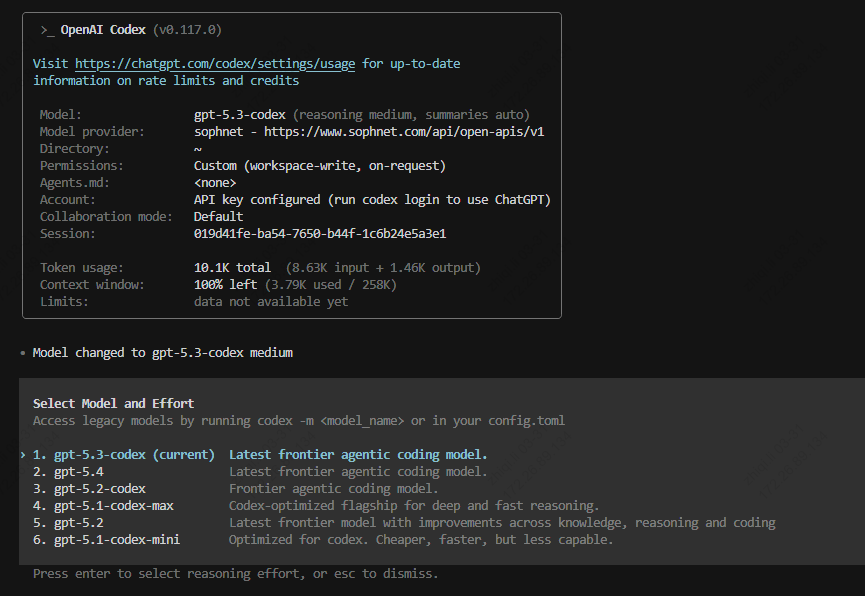
Task: Click the data not available yet limits text
Action: pyautogui.click(x=270, y=302)
